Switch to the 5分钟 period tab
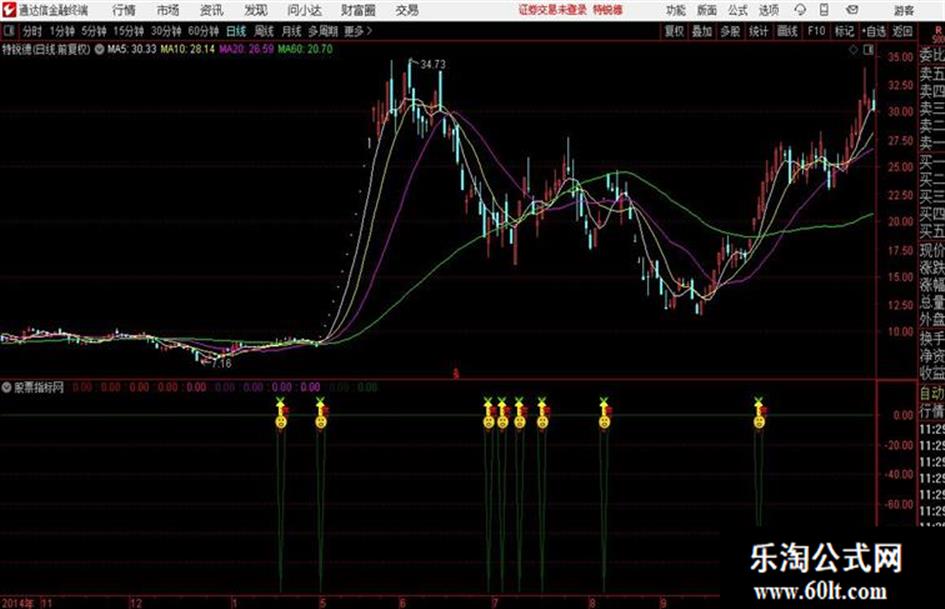 pos(94,31)
